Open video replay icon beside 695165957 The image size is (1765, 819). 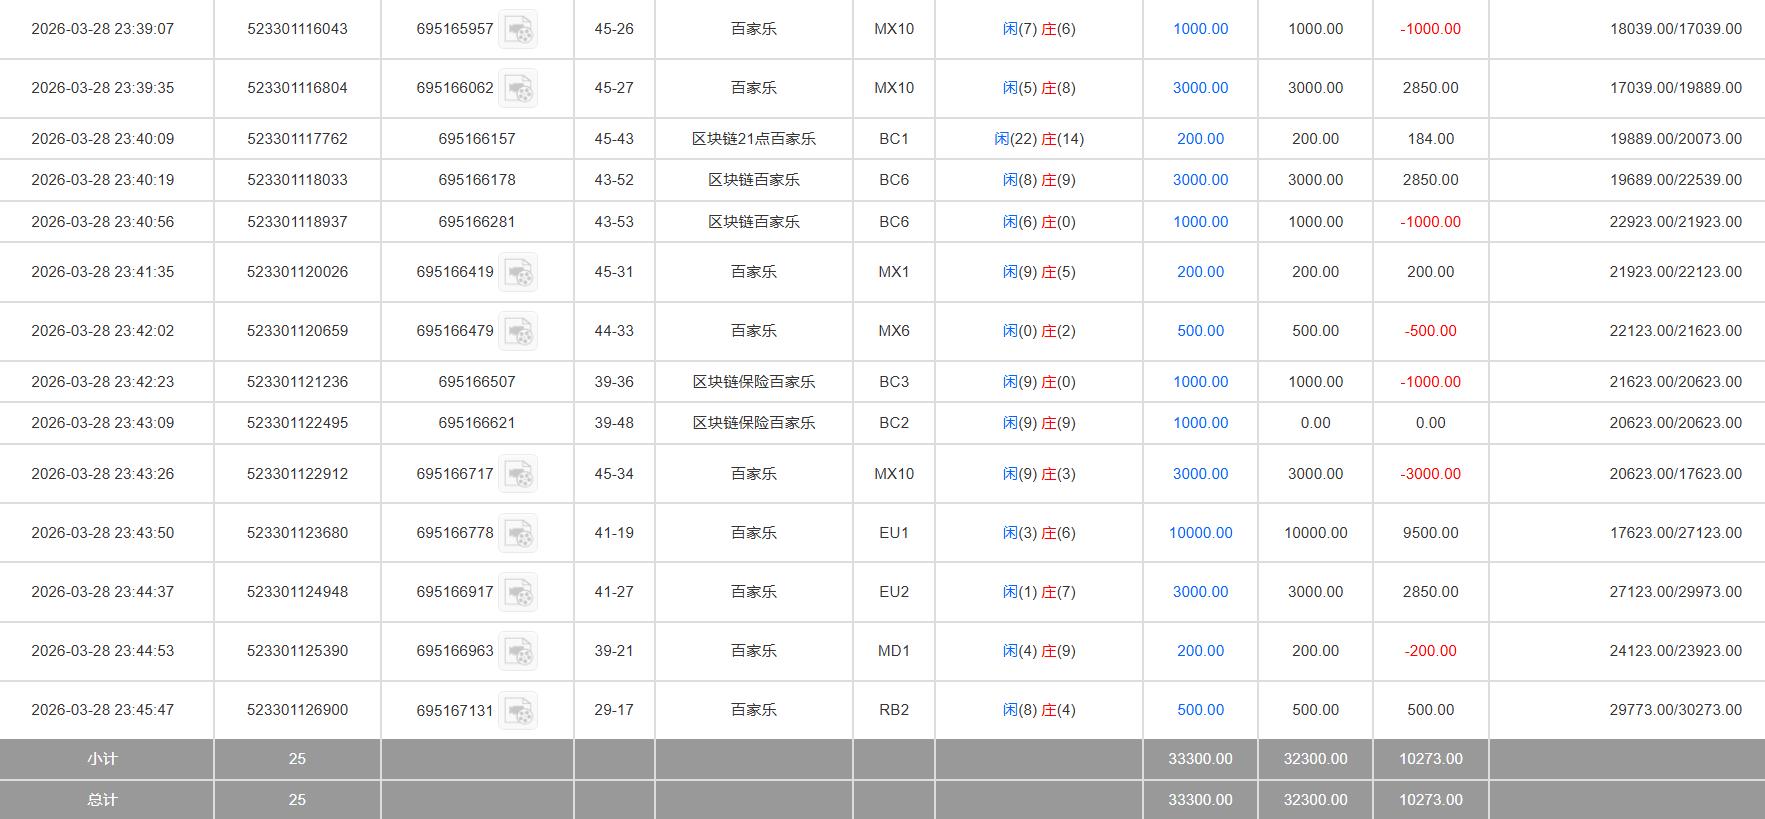coord(518,29)
